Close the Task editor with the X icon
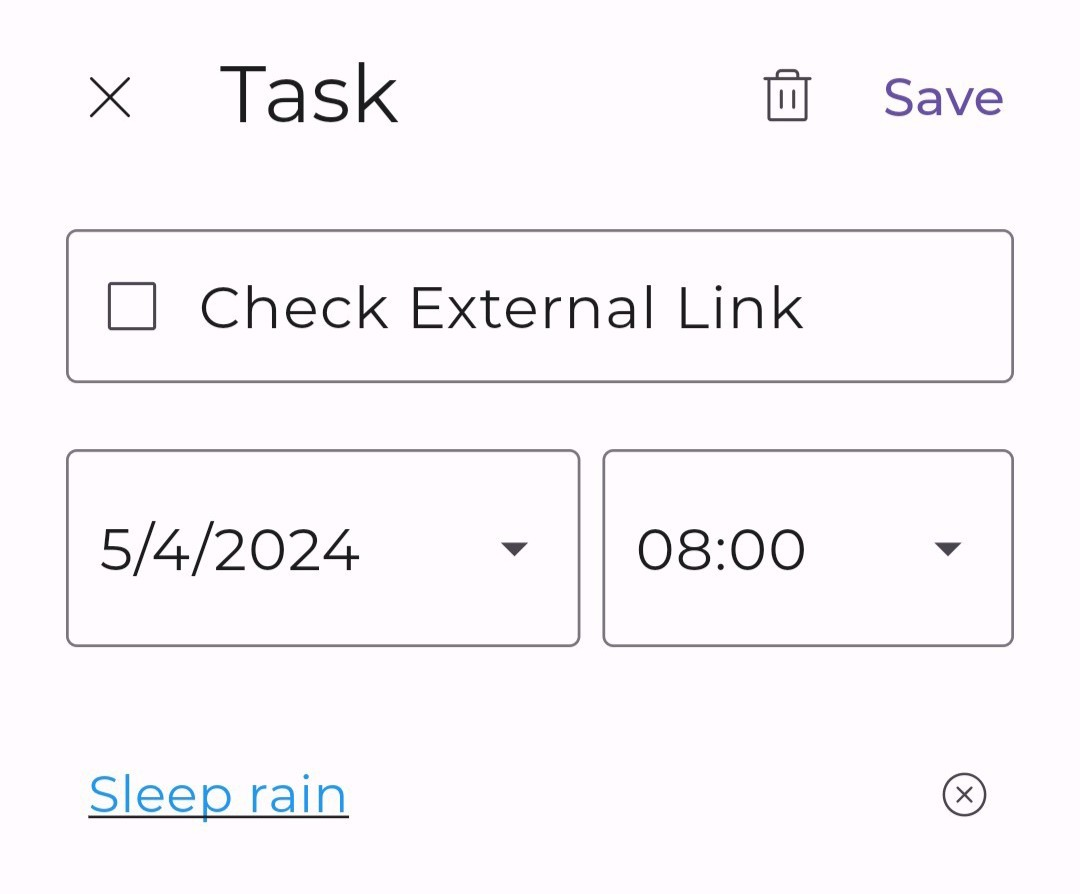 click(x=110, y=98)
